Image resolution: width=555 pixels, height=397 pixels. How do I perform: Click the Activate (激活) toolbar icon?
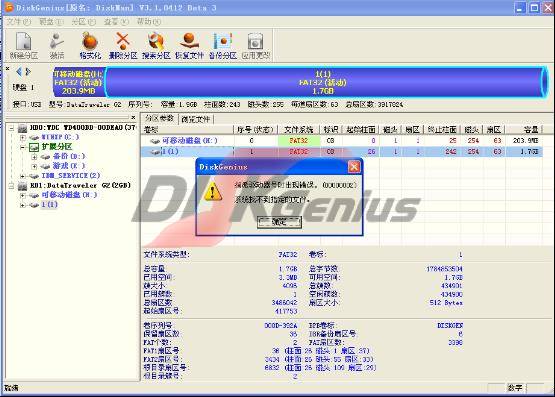tap(57, 45)
